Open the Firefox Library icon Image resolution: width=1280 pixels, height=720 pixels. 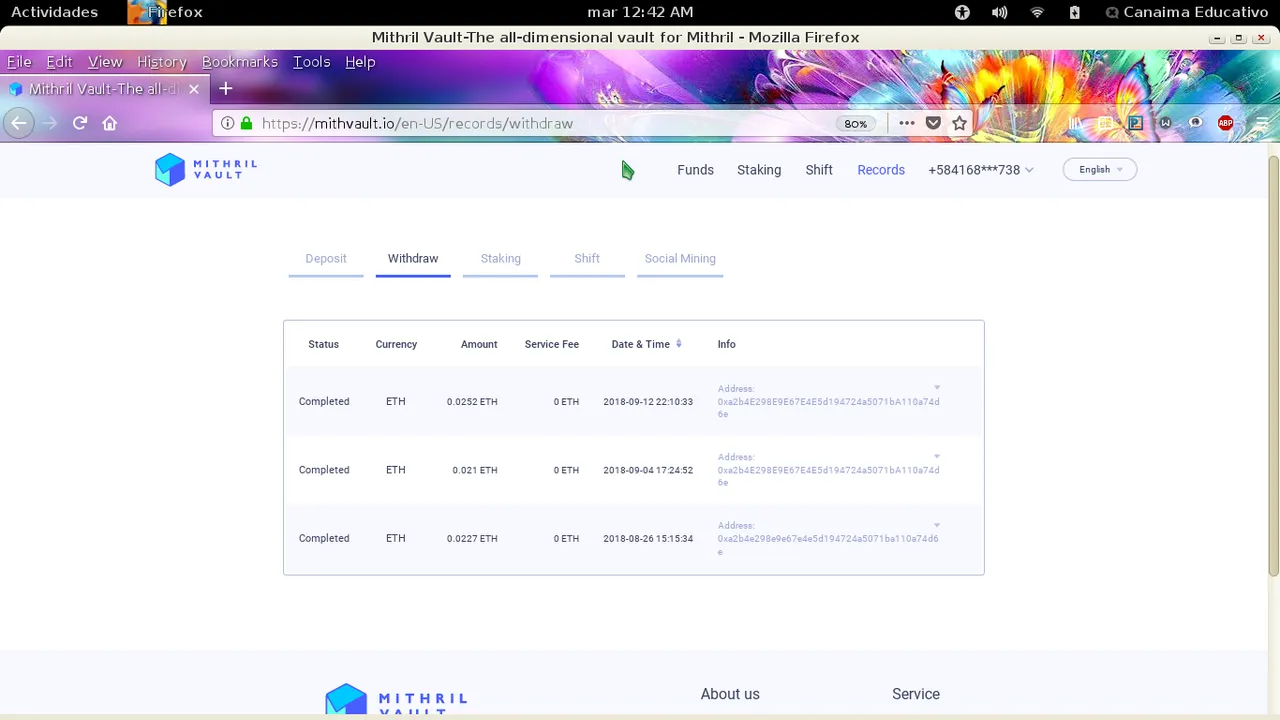pyautogui.click(x=1075, y=123)
